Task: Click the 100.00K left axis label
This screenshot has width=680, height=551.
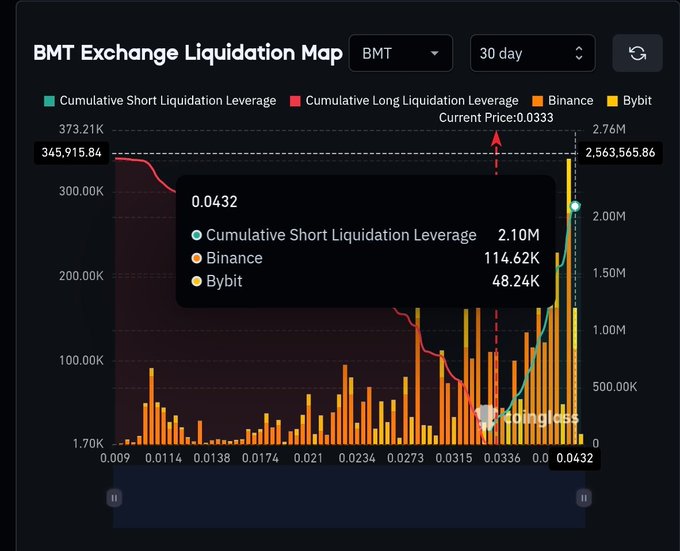Action: point(82,360)
